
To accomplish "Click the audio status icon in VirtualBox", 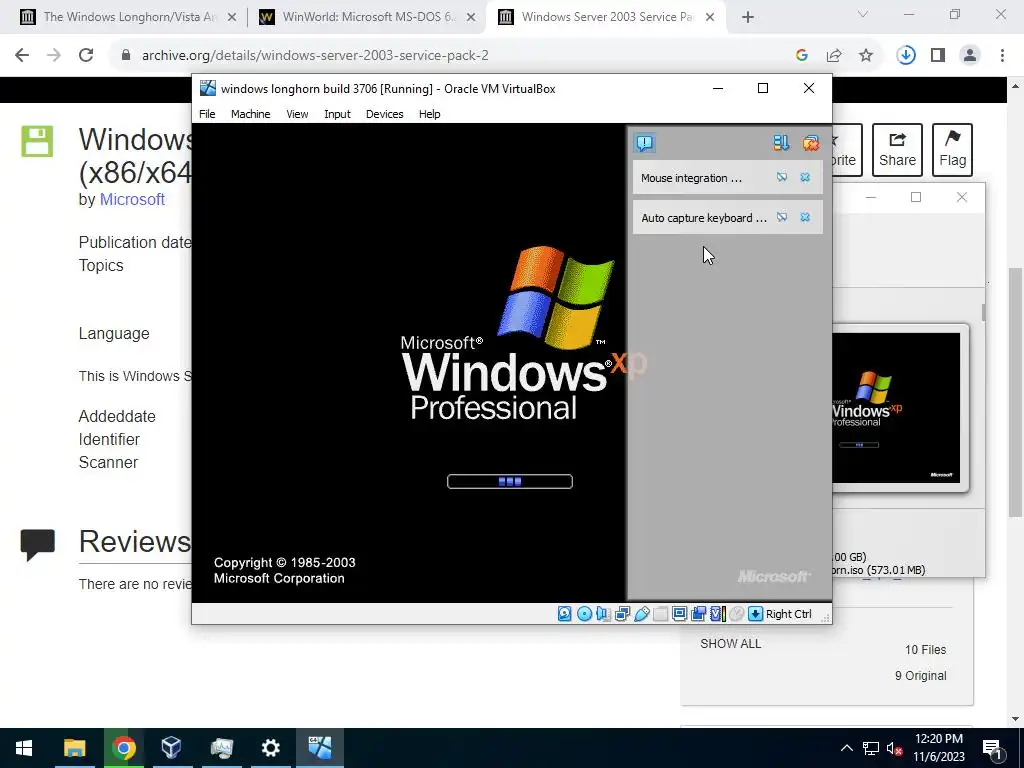I will click(x=603, y=614).
